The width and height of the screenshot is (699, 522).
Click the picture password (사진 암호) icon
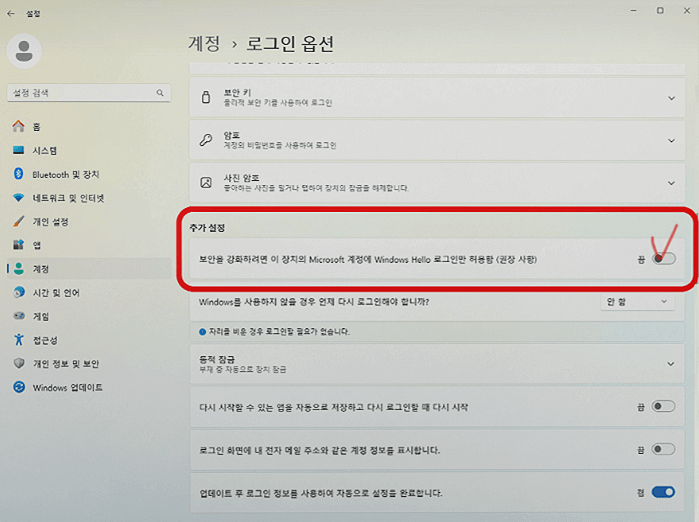(x=206, y=182)
